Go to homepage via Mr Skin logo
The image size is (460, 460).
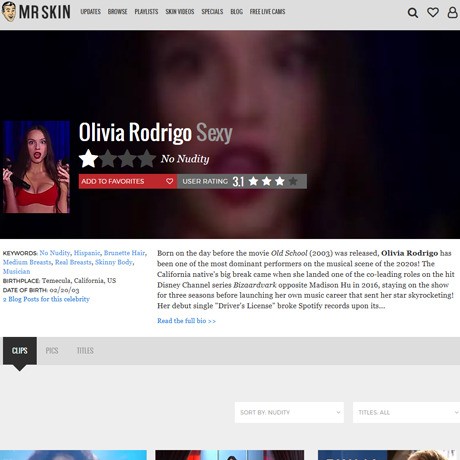pyautogui.click(x=36, y=12)
